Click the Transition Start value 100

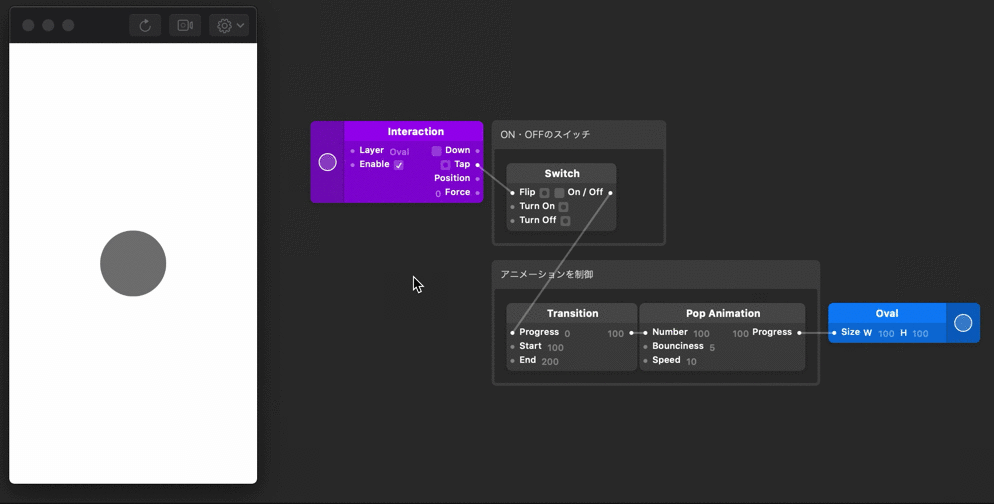(555, 347)
